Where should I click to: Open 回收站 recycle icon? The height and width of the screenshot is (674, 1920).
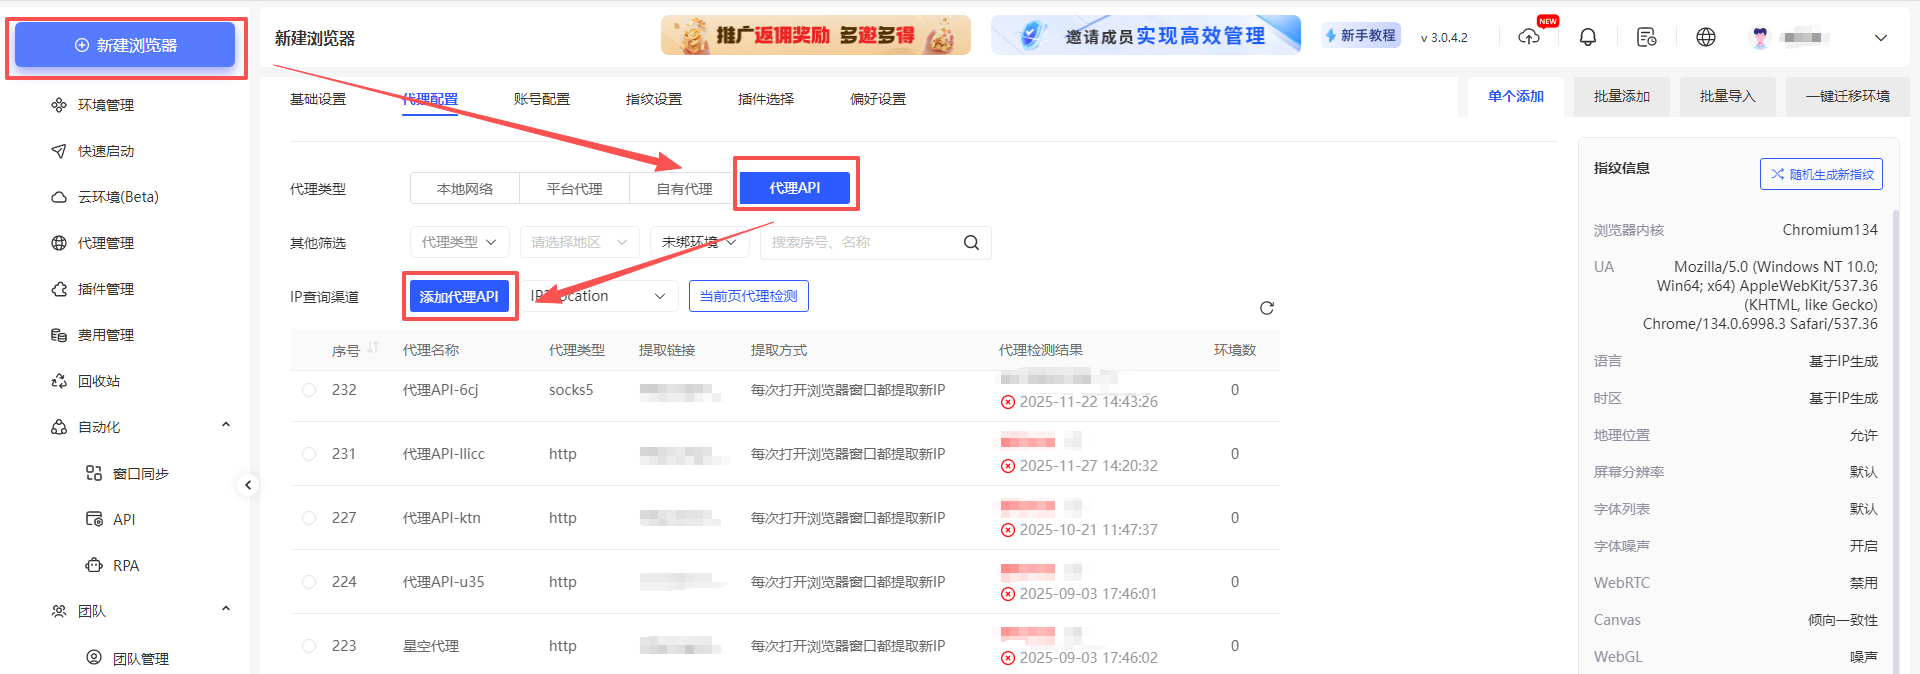pos(59,381)
